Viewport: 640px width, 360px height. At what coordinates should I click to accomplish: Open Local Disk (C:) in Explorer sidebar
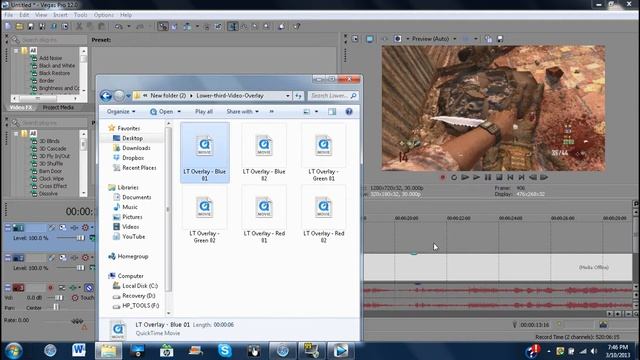pyautogui.click(x=140, y=286)
